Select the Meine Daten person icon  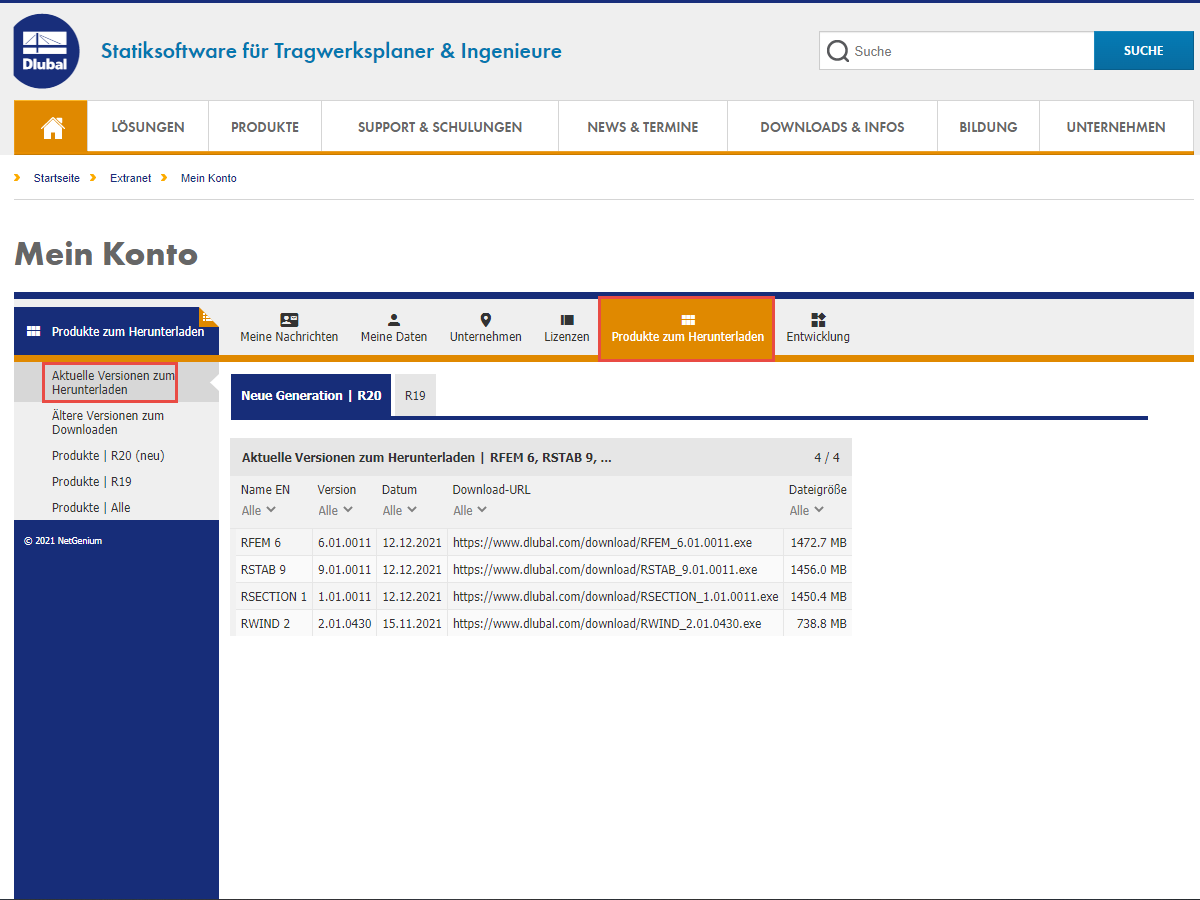[394, 322]
